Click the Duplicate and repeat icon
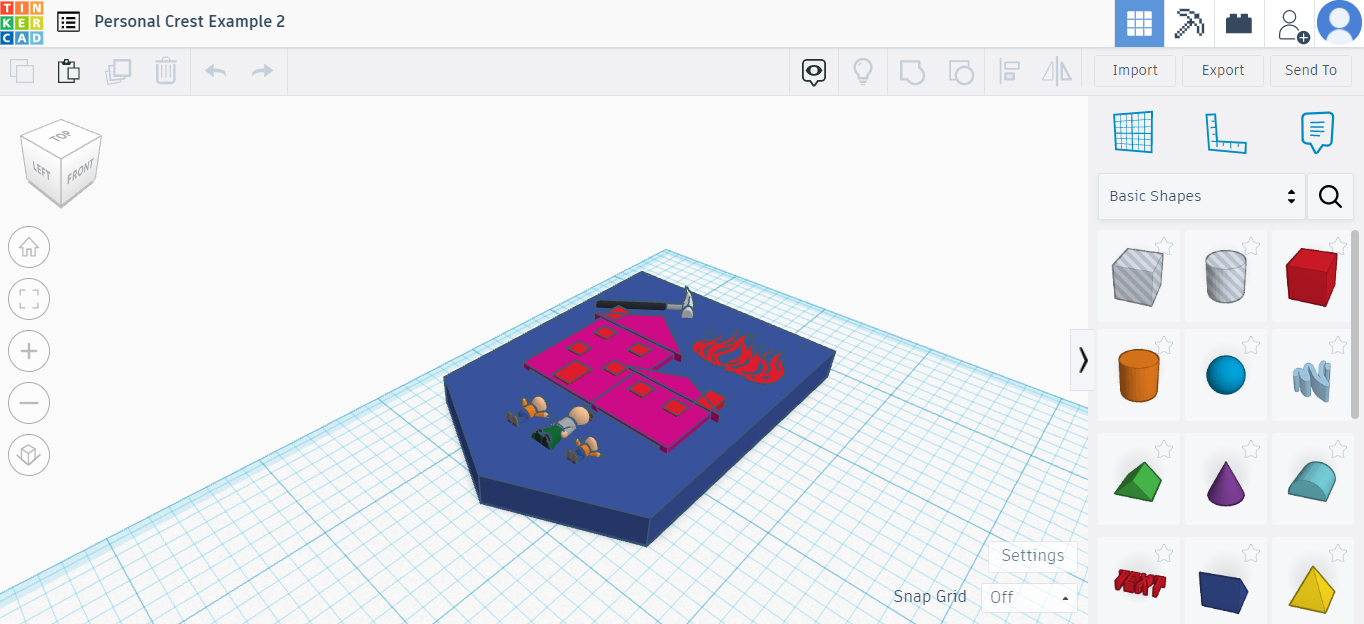Screen dimensions: 1364x624 click(x=118, y=71)
